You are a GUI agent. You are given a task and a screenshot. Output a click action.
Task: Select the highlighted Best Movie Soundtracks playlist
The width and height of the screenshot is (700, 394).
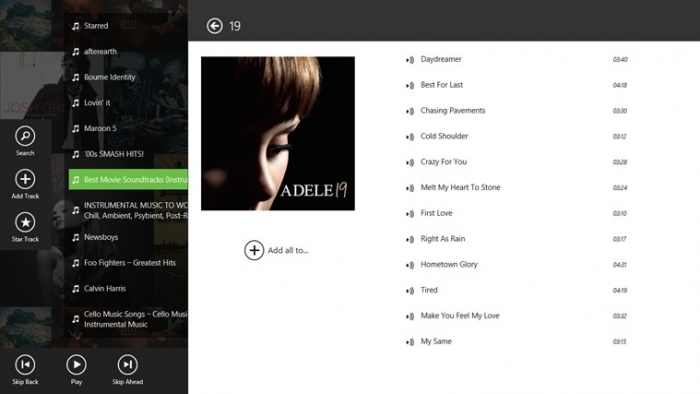click(128, 179)
